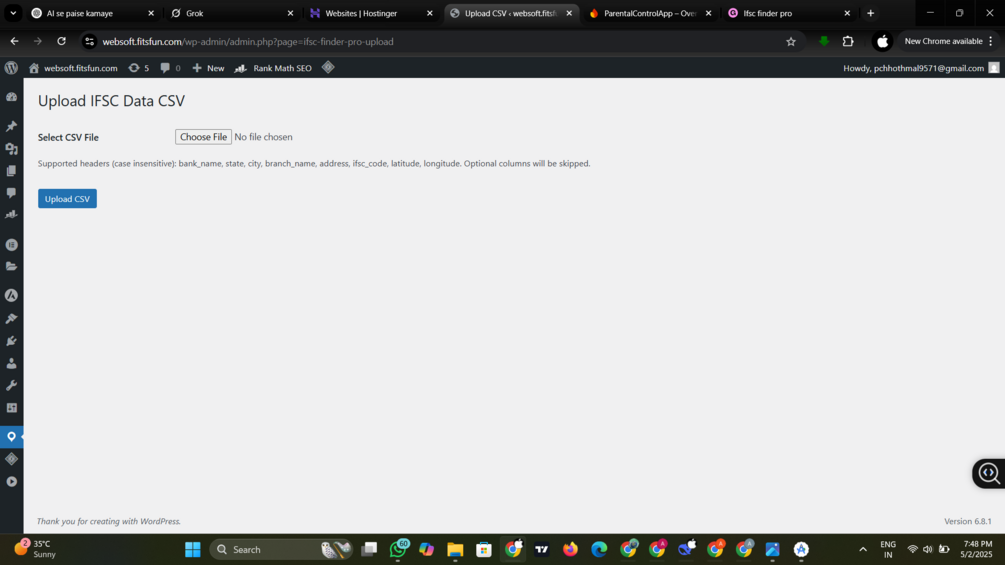The height and width of the screenshot is (565, 1005).
Task: Open the IFSC Finder location-pin menu
Action: pos(12,437)
